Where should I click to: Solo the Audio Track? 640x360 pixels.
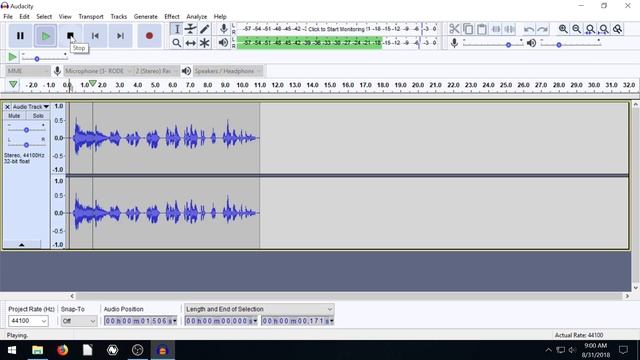[x=38, y=116]
